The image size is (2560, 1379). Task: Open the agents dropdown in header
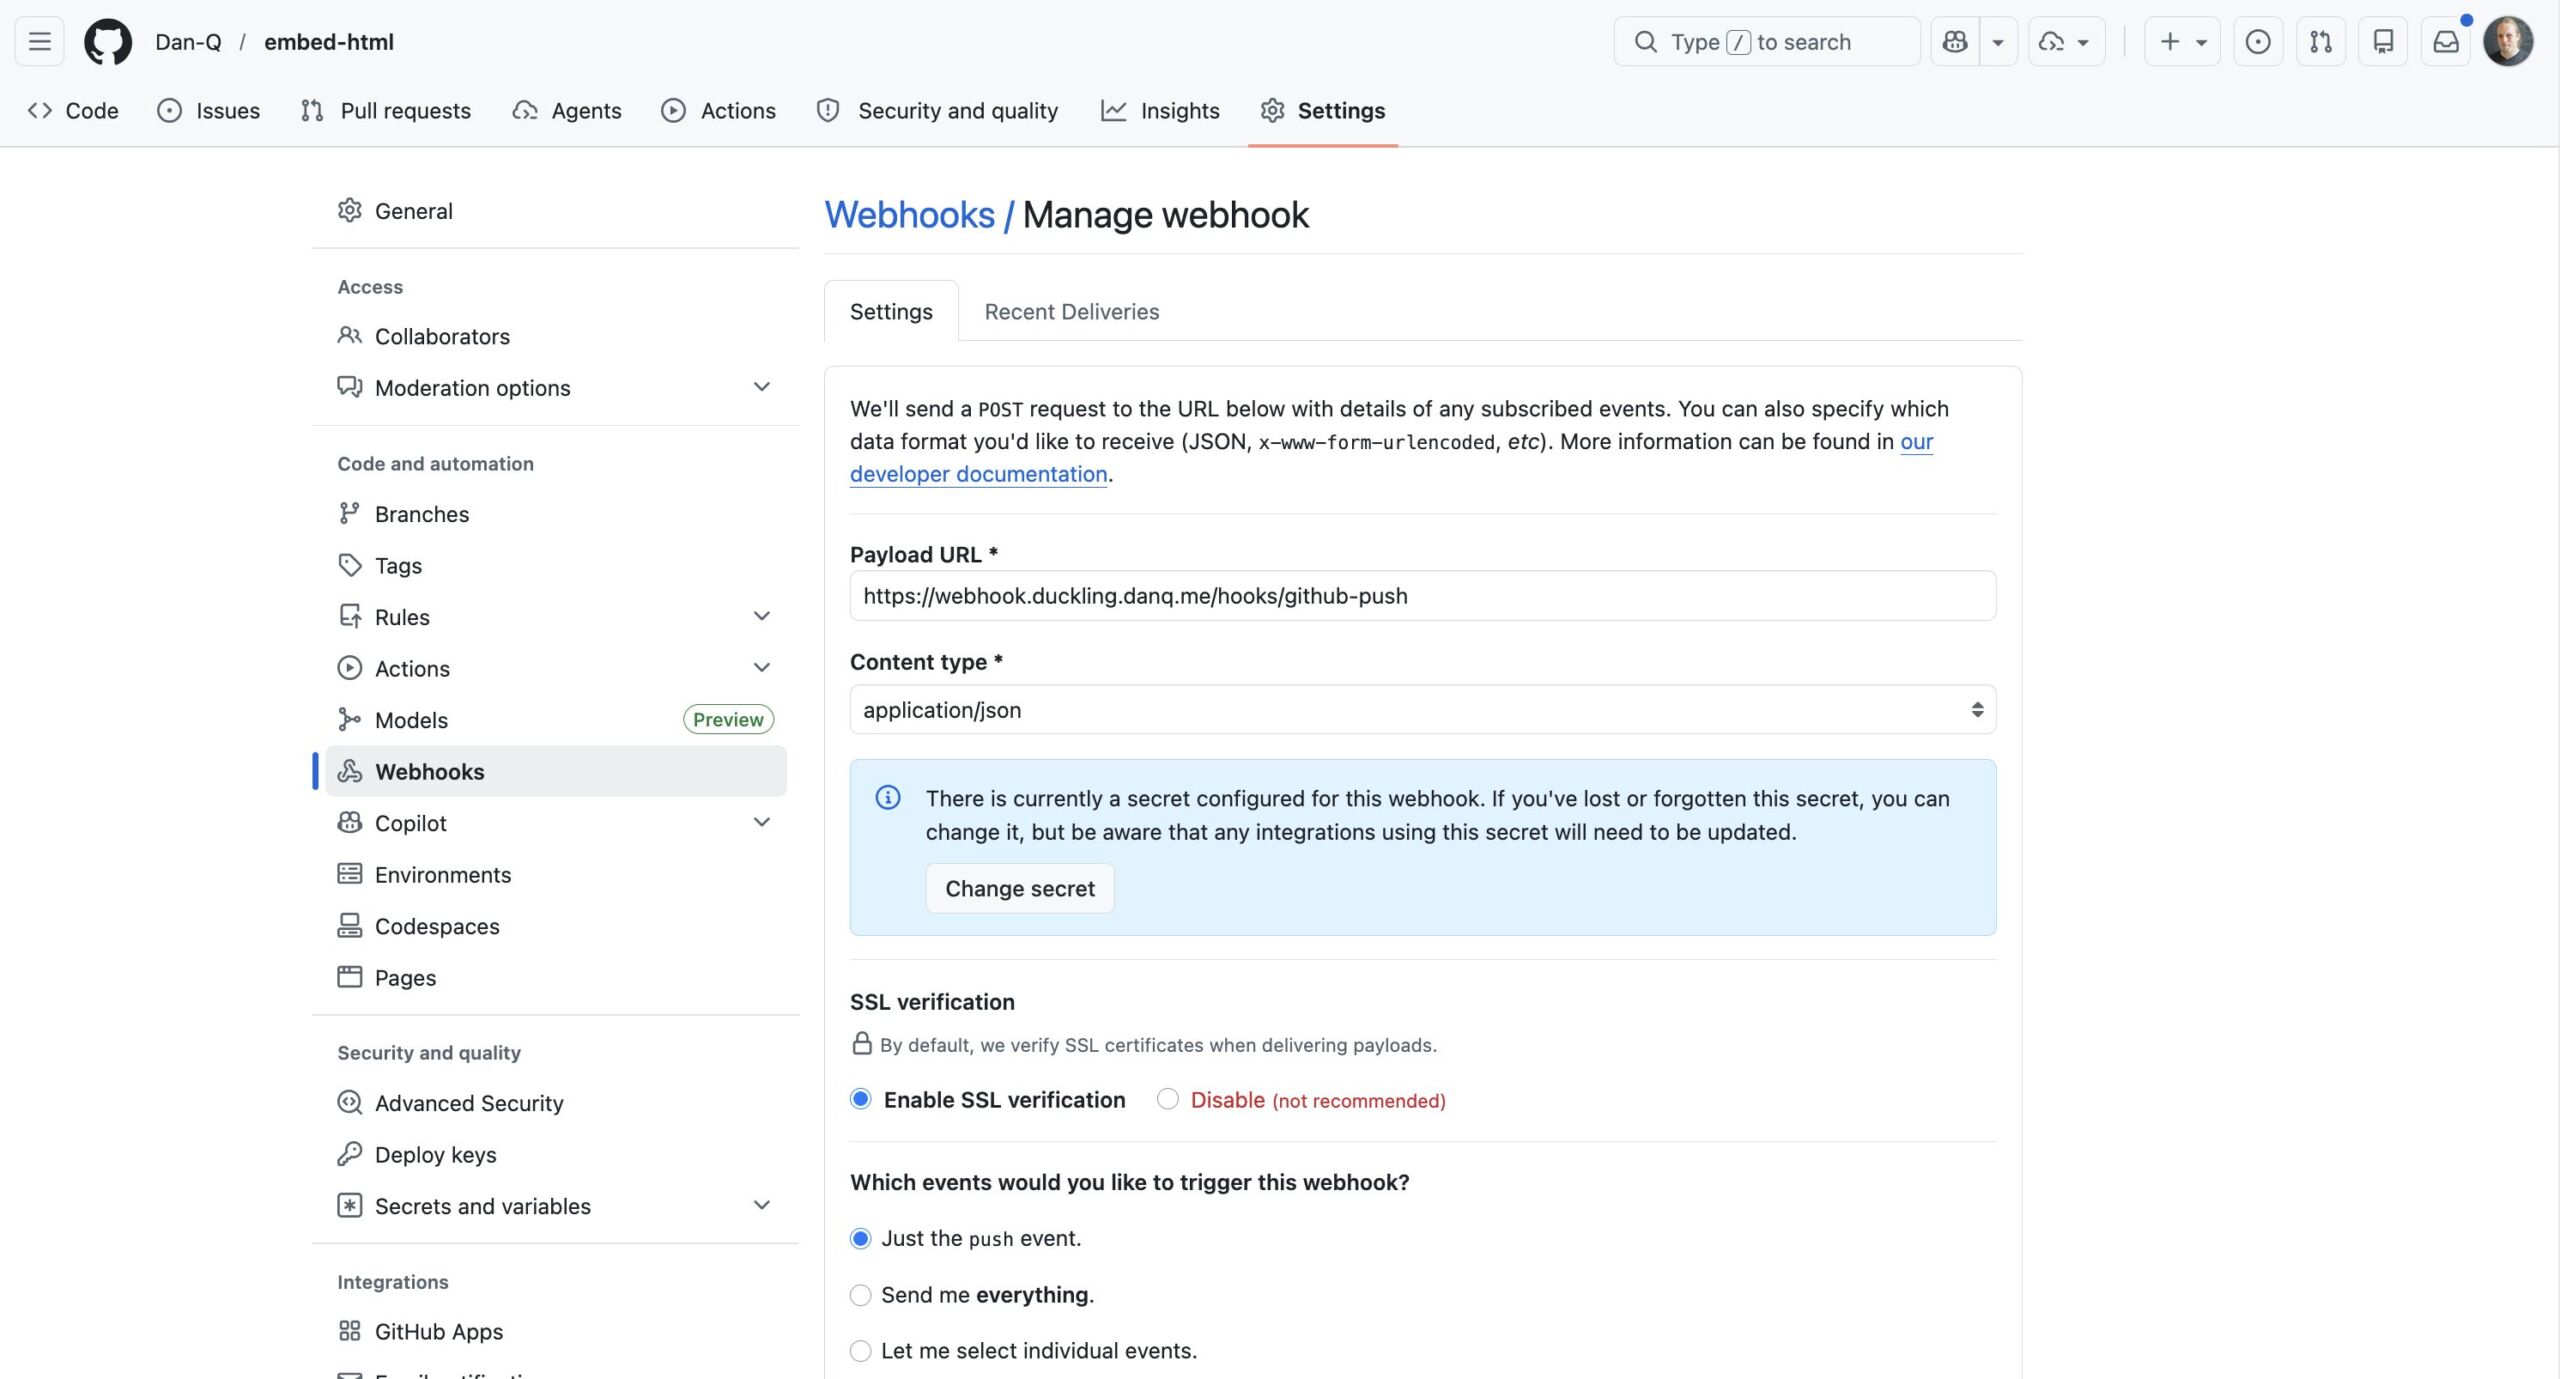tap(2066, 41)
